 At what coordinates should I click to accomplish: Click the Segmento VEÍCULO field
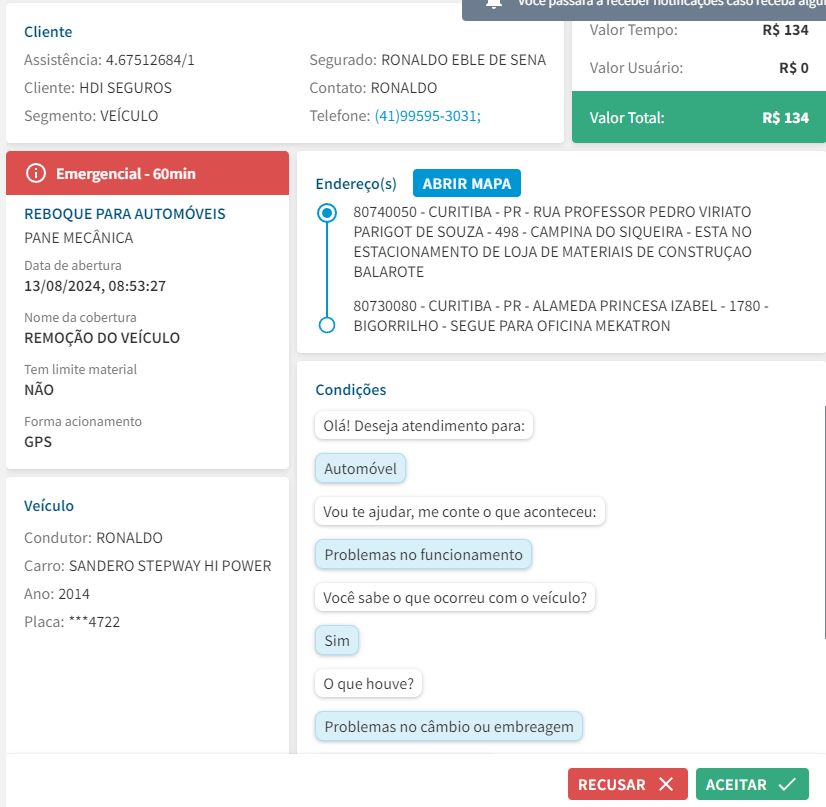91,116
